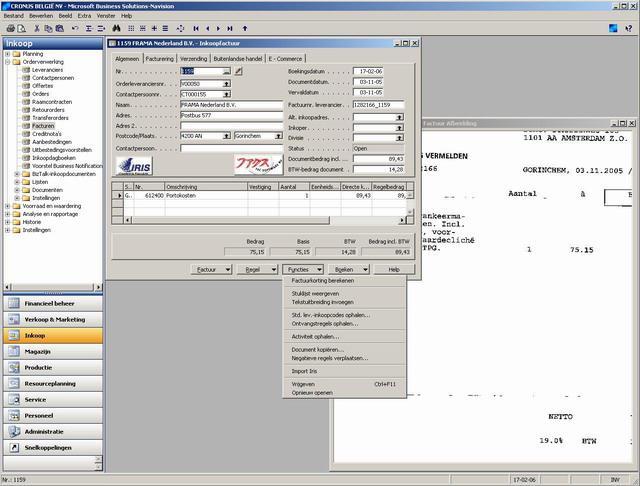Collapse the Orderverwerking folder
This screenshot has width=640, height=486.
(x=7, y=62)
